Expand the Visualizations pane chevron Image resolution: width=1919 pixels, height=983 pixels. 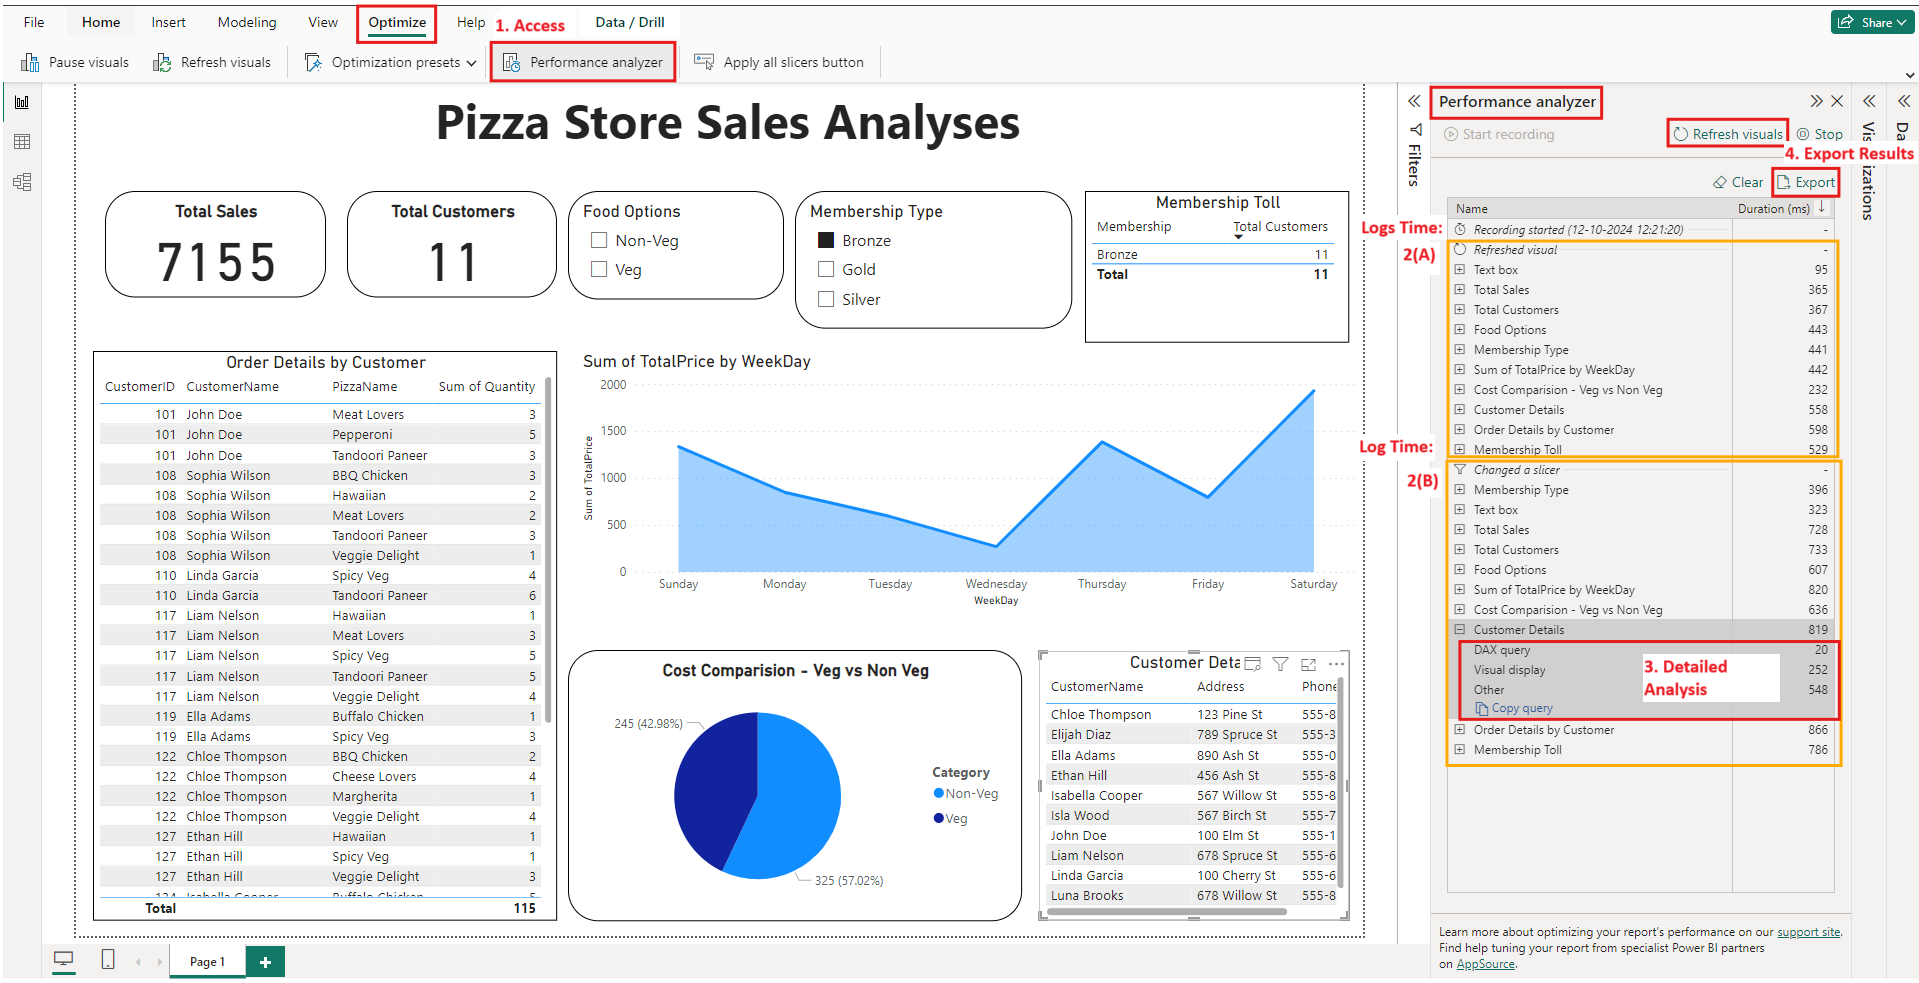tap(1869, 101)
